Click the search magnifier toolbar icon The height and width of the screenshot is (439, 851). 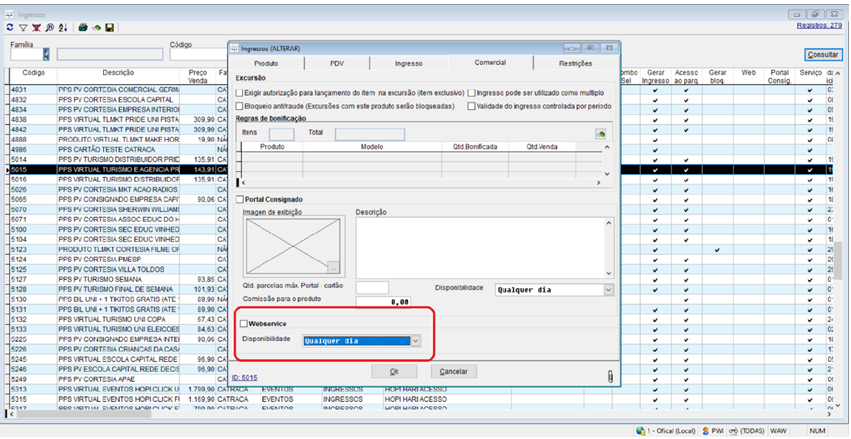(49, 27)
